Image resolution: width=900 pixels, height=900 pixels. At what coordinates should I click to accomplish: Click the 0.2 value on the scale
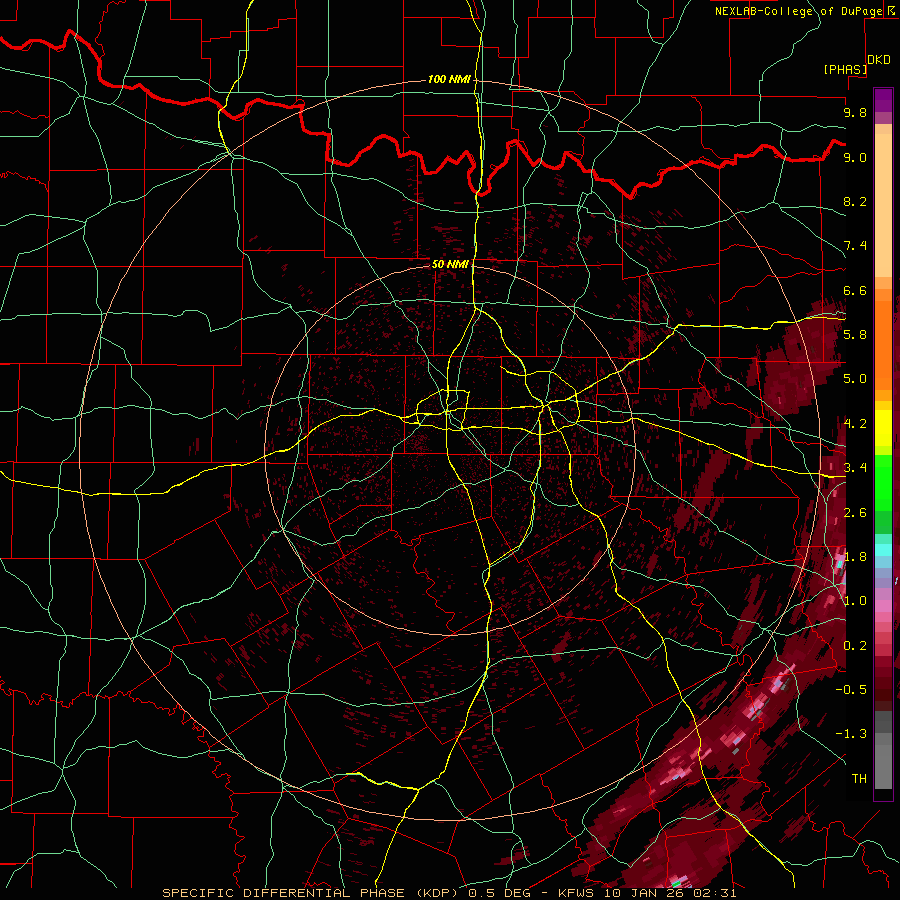[855, 645]
